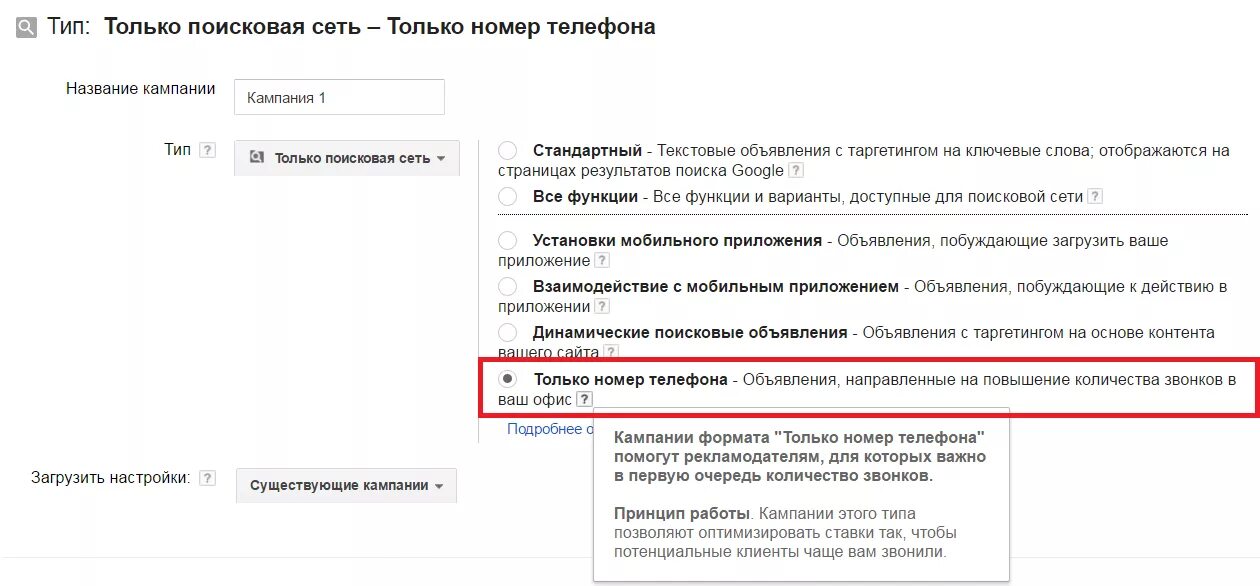Click the help icon next to Тип label
Viewport: 1260px width, 586px height.
[x=207, y=150]
